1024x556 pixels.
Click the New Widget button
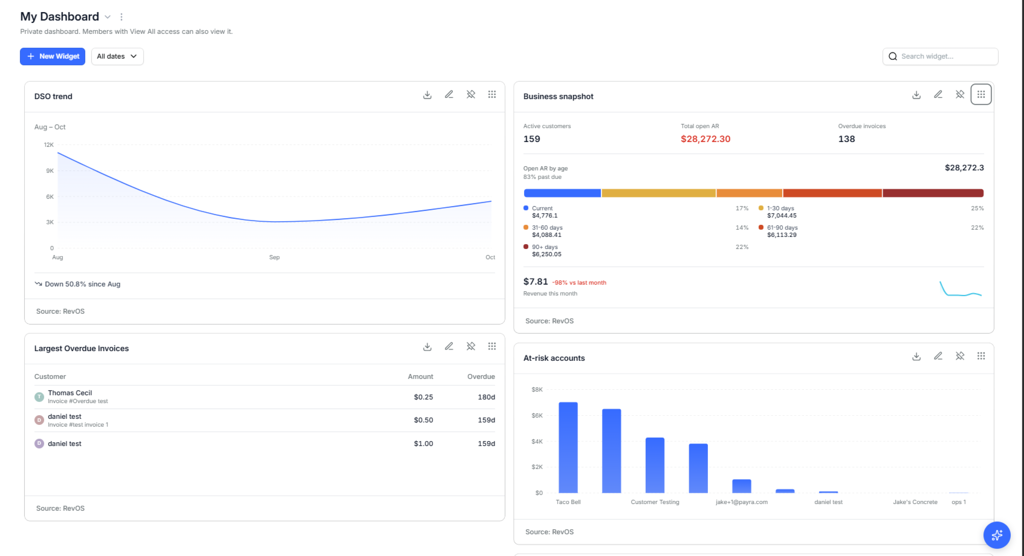tap(52, 57)
